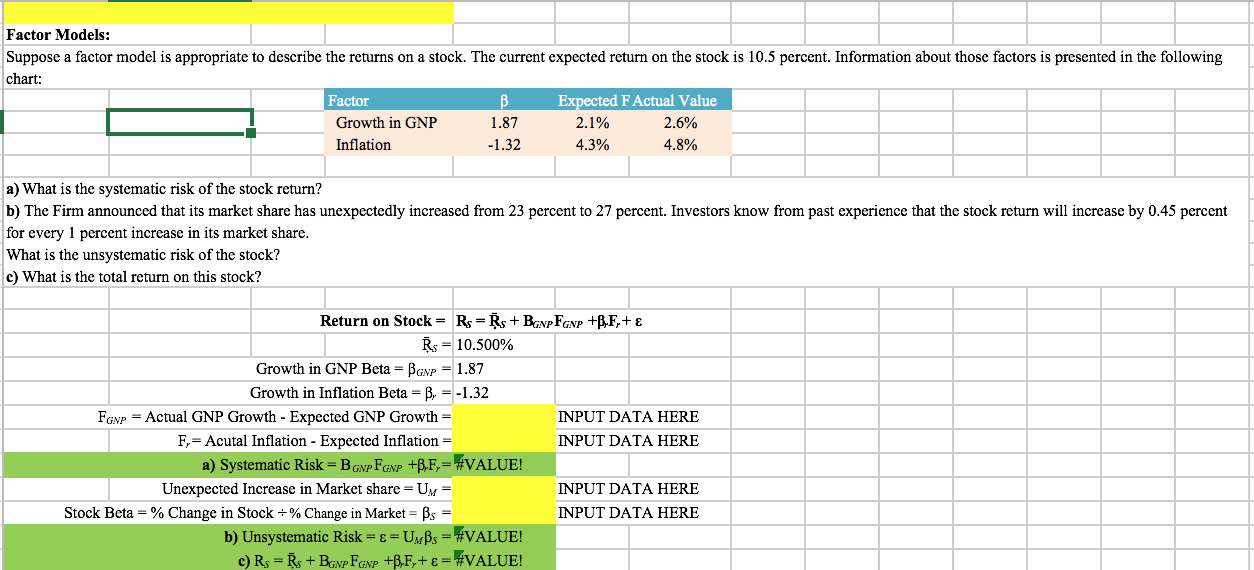
Task: Select the Unsystematic Risk #VALUE! cell
Action: (505, 537)
